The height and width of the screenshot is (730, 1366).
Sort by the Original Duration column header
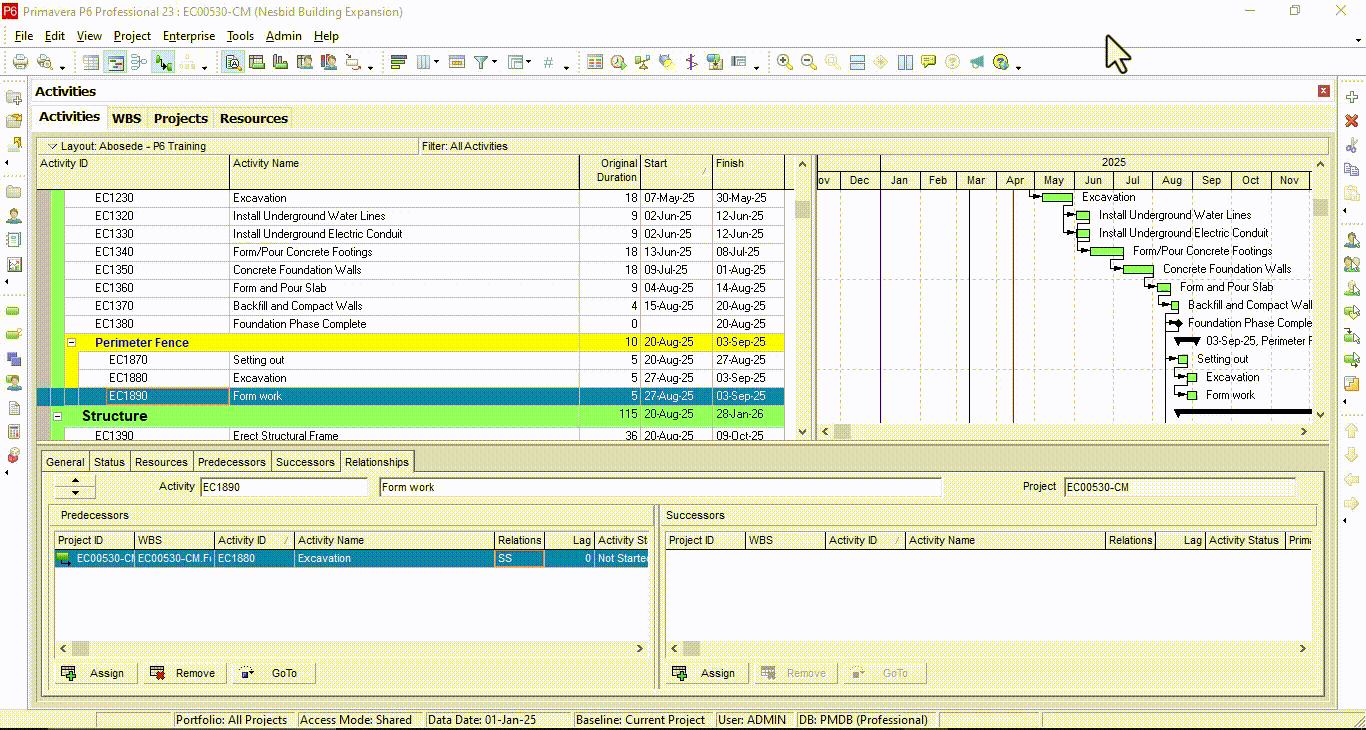pos(610,171)
